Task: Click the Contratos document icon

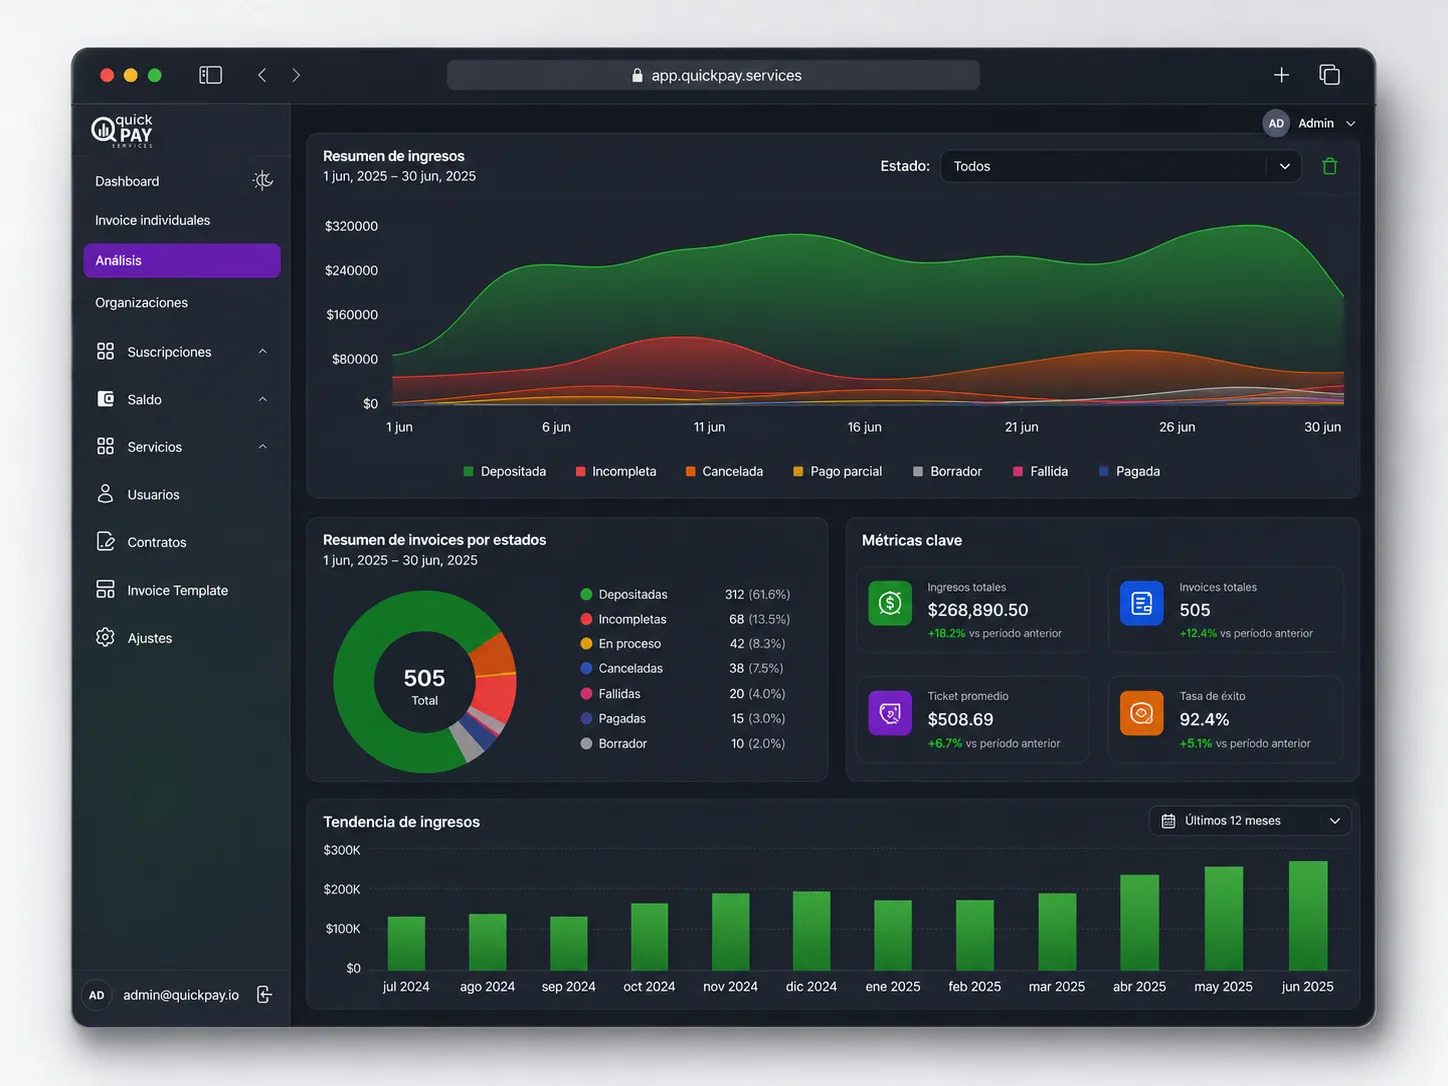Action: click(x=105, y=541)
